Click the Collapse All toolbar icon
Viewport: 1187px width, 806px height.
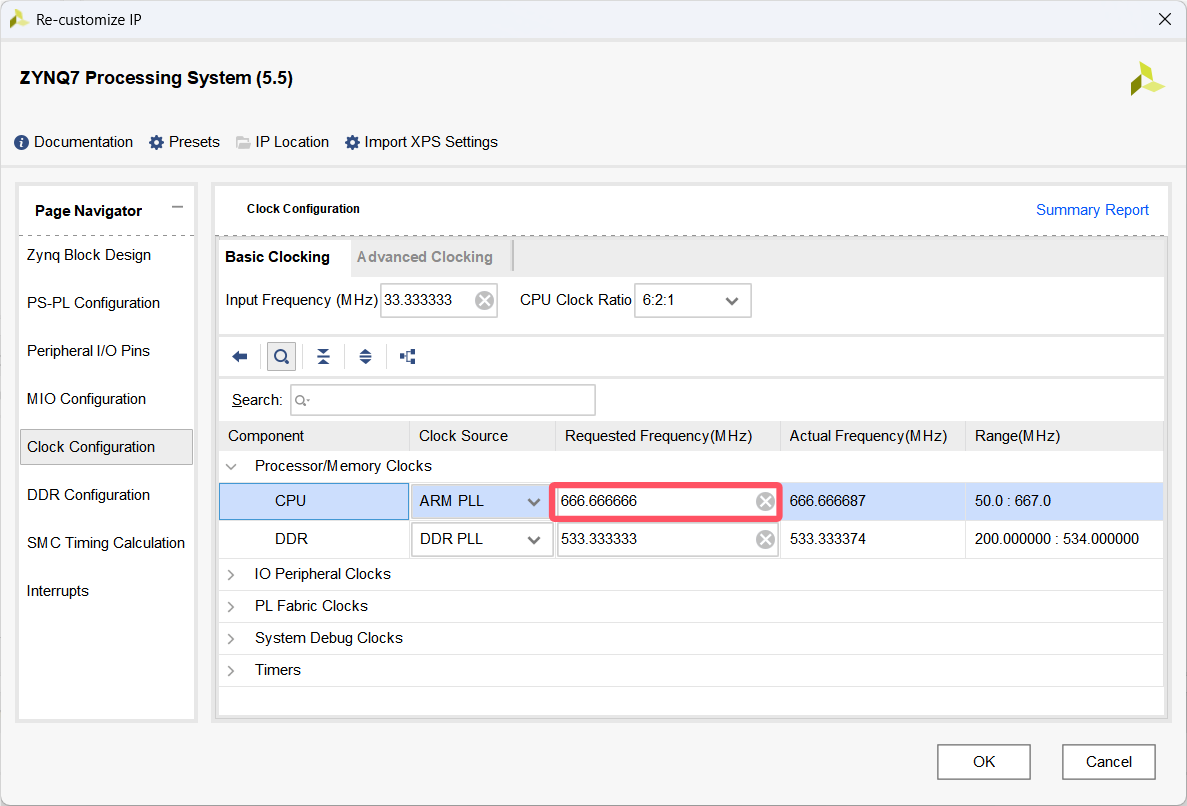coord(323,356)
